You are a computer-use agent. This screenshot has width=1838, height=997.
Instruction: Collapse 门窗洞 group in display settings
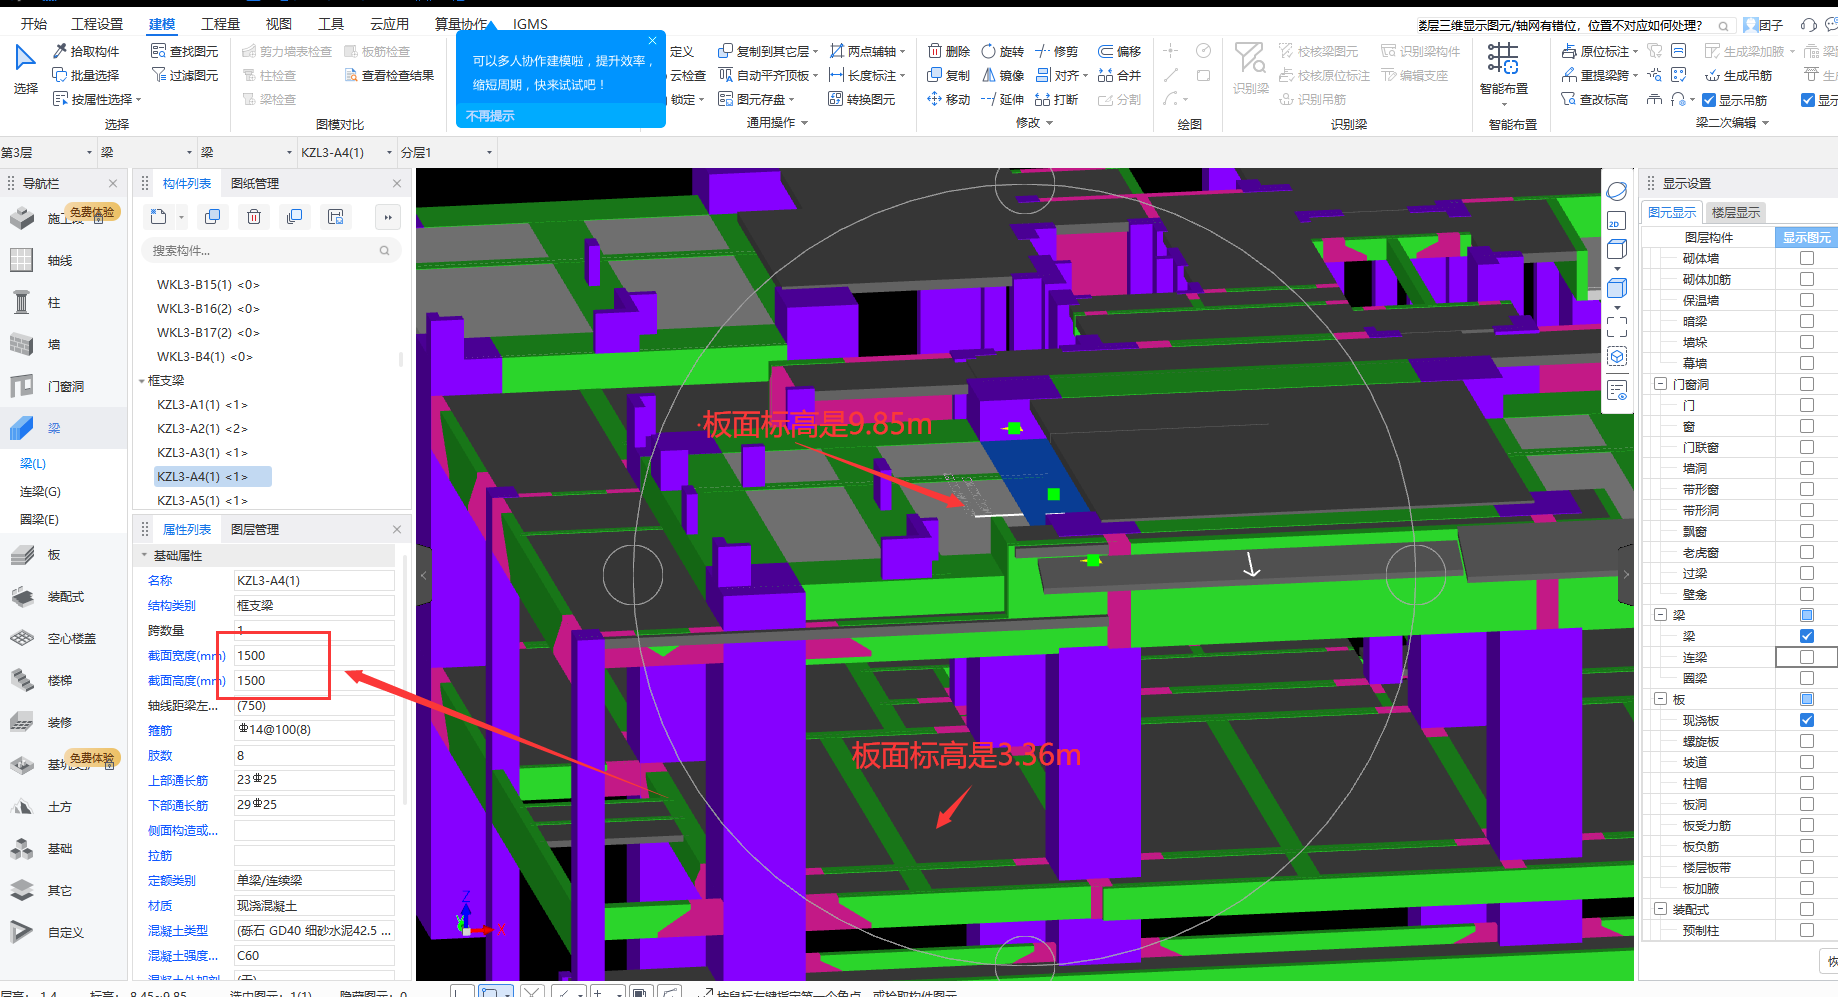click(x=1660, y=384)
